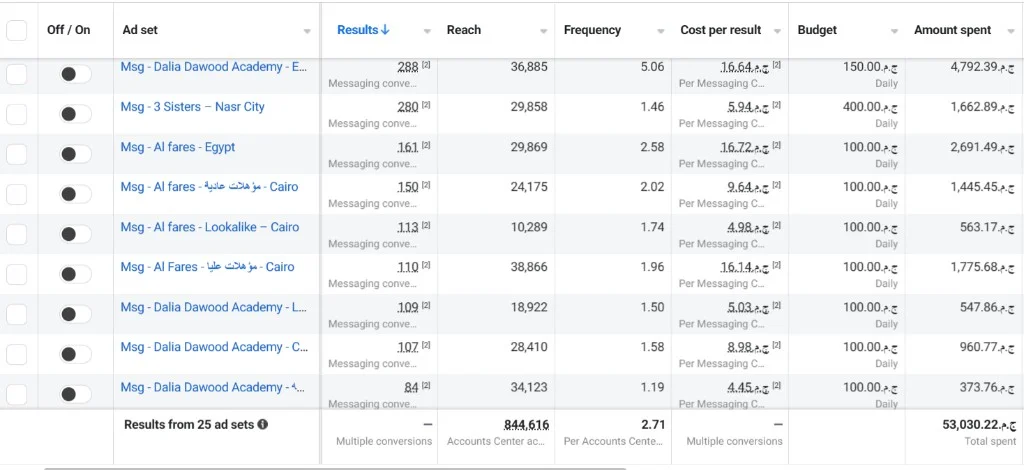Click the Cost per result column header
The height and width of the screenshot is (470, 1024).
point(720,30)
